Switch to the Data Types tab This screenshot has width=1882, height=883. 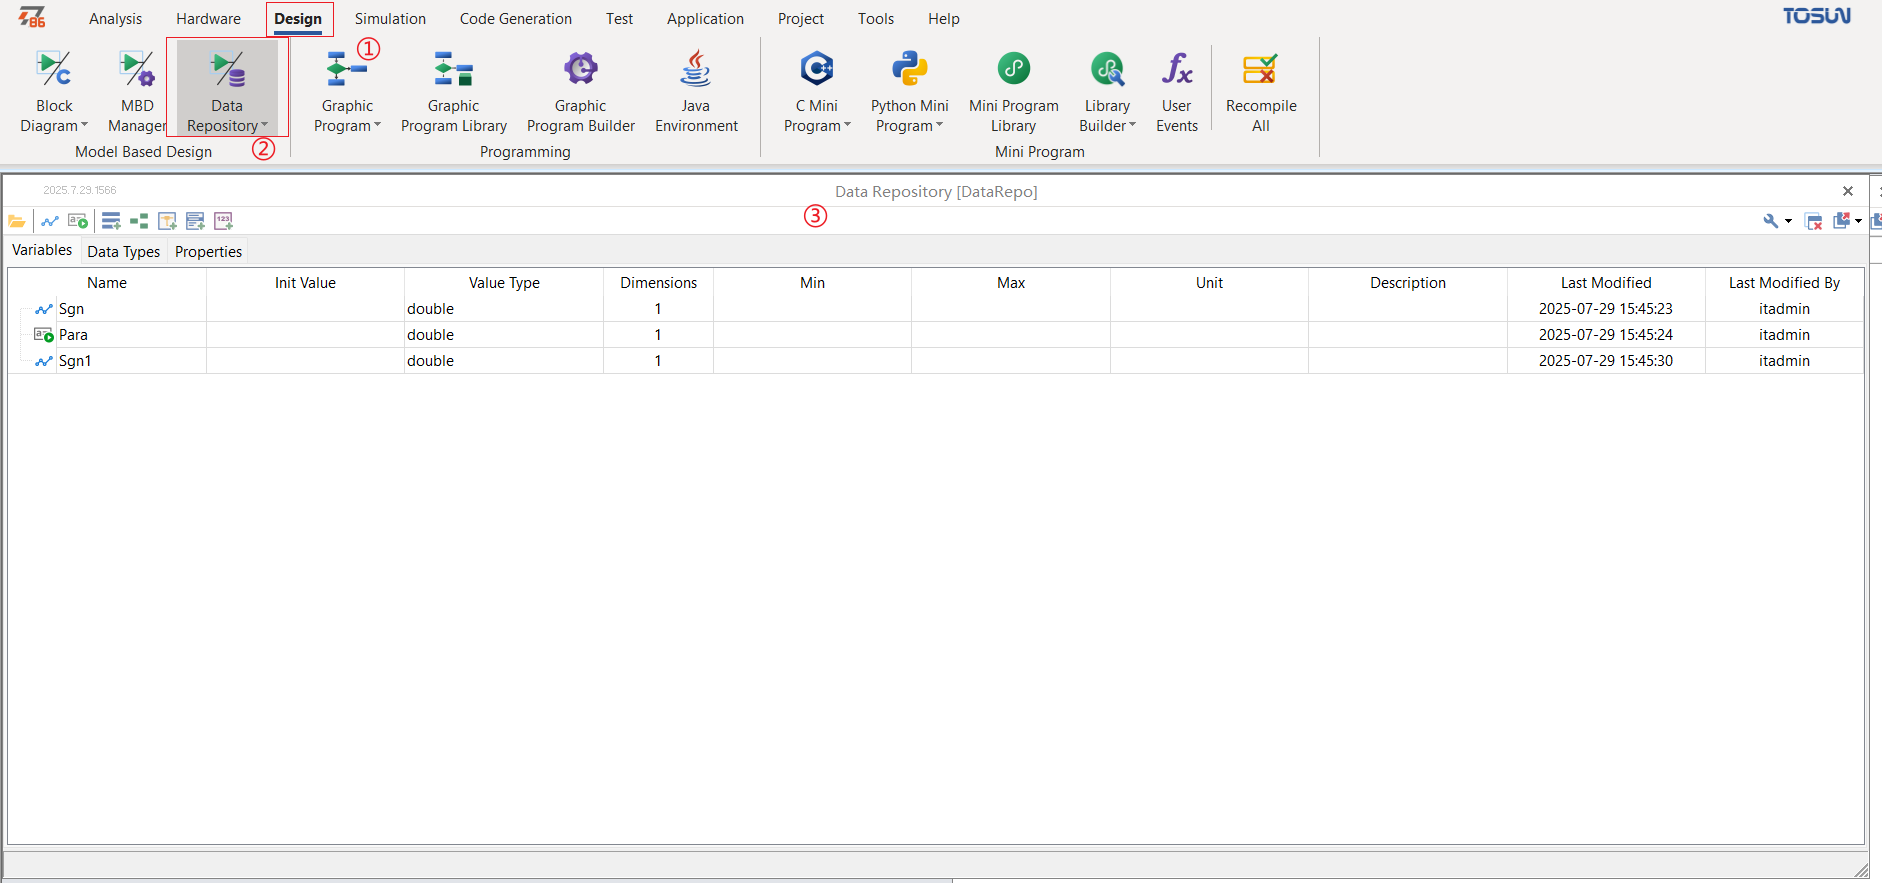[124, 251]
